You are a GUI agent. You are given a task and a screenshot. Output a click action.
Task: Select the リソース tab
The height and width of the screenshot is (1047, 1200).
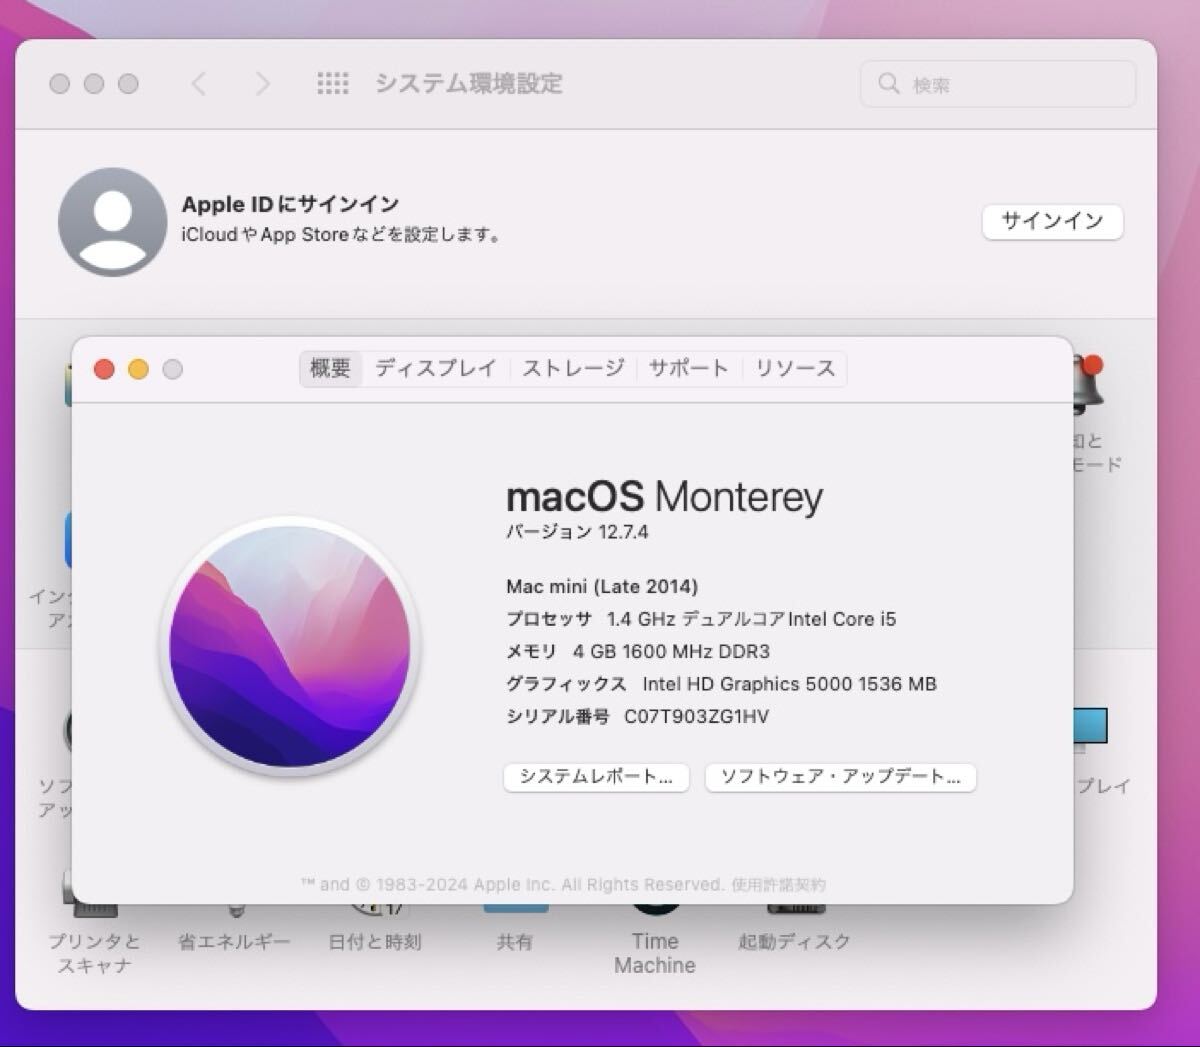(795, 369)
